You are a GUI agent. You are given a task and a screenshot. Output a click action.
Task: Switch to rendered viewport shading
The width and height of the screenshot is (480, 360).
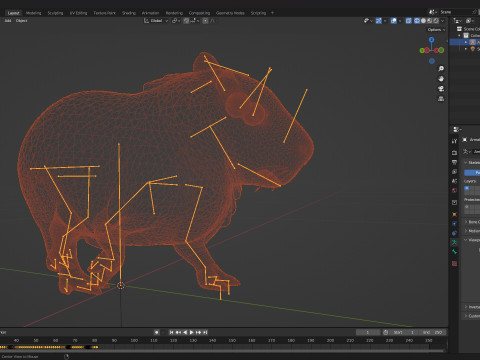(x=436, y=21)
